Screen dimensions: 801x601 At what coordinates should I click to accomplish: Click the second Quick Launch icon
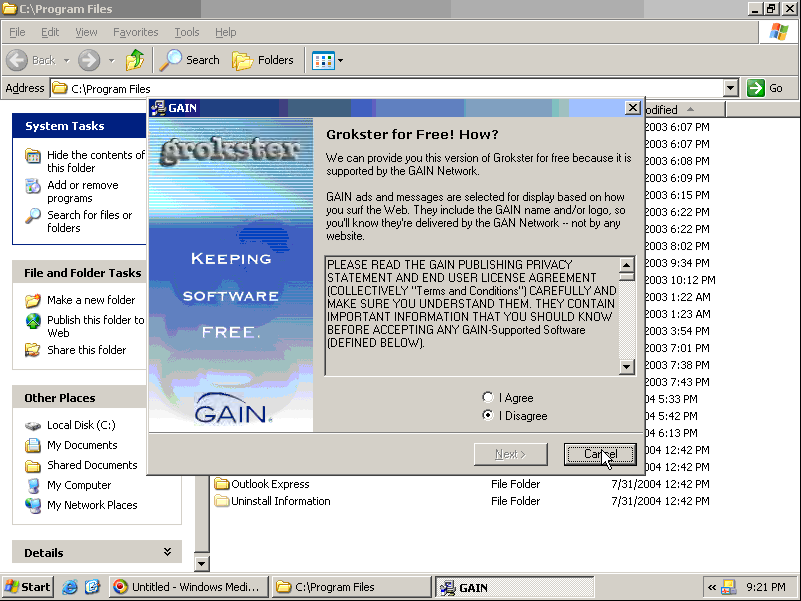(x=92, y=587)
